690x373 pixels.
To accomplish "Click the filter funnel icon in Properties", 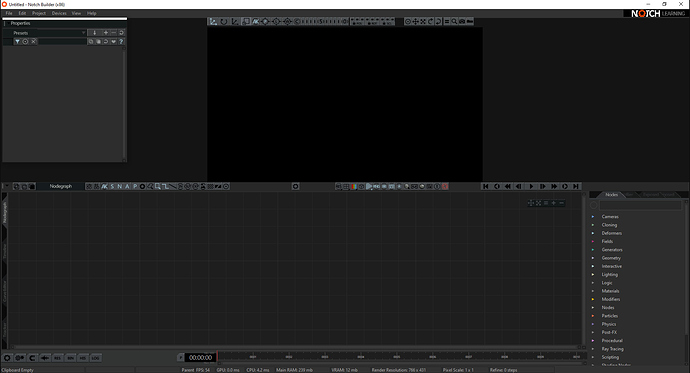I will tap(17, 41).
